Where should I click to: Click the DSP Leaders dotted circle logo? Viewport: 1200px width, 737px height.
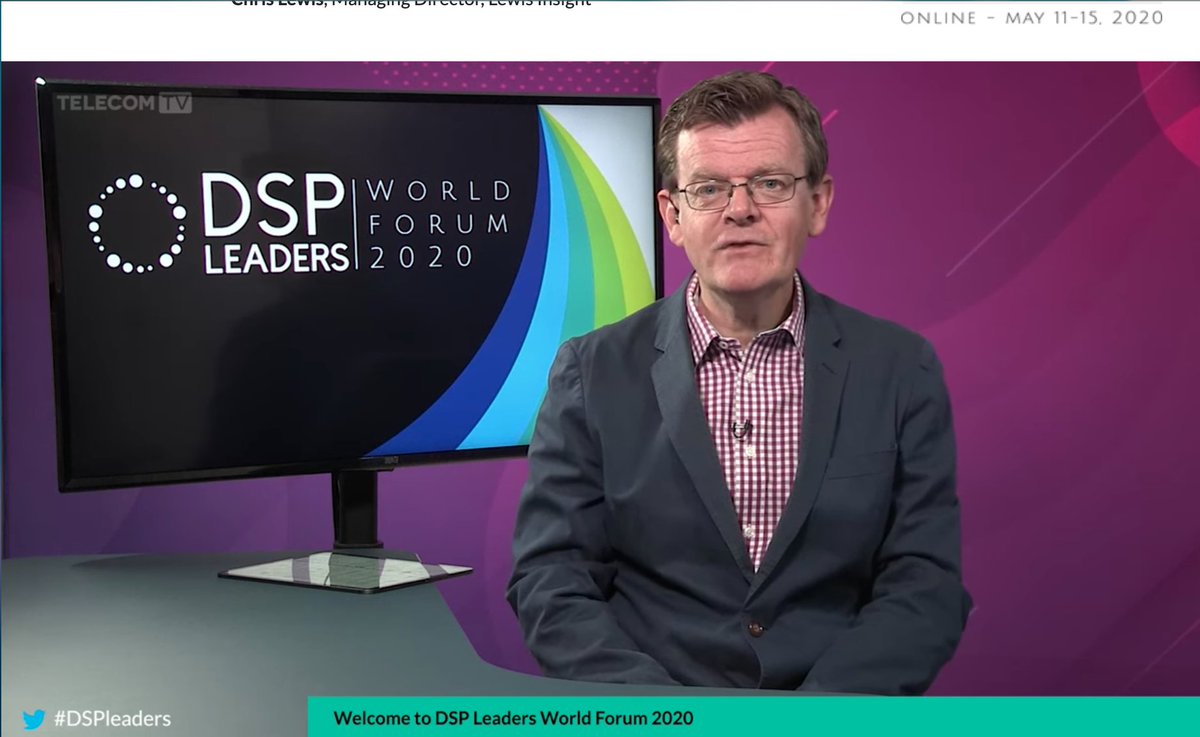click(137, 224)
